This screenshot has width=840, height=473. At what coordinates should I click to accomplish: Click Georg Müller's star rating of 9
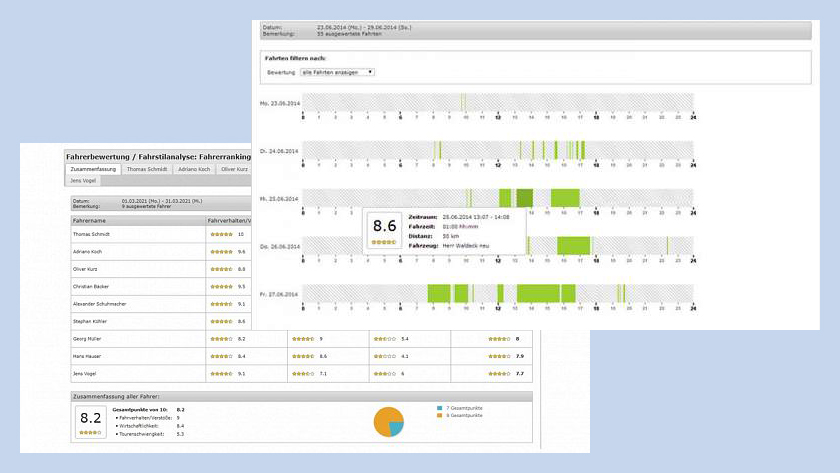tap(303, 339)
